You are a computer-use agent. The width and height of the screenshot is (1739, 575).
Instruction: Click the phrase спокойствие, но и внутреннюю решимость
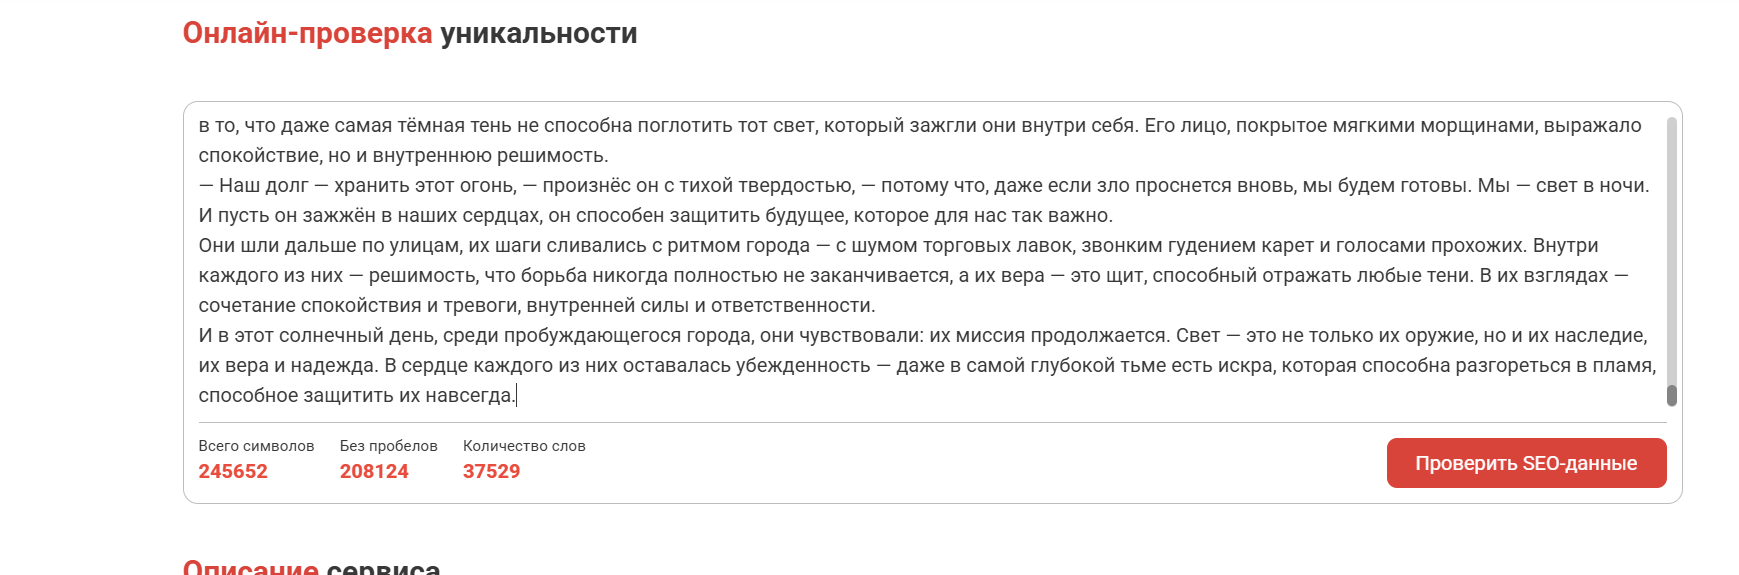pos(403,156)
